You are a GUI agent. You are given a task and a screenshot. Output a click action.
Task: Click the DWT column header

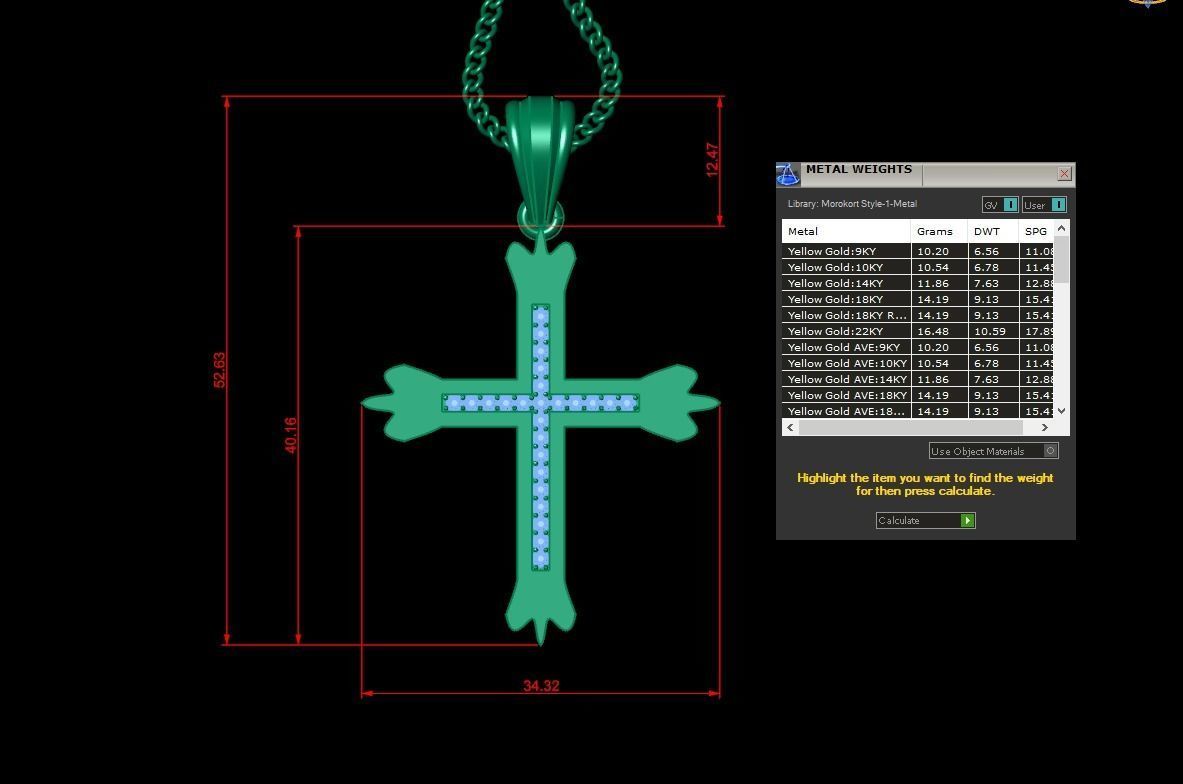[x=993, y=231]
